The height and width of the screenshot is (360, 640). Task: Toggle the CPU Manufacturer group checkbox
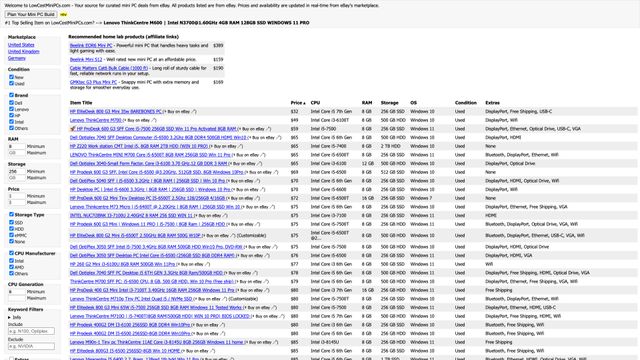(x=11, y=253)
